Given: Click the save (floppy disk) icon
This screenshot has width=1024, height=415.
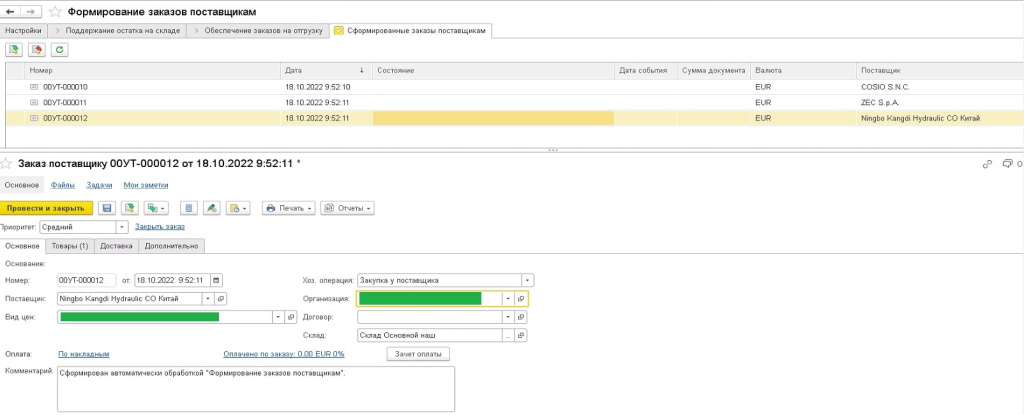Looking at the screenshot, I should pos(107,208).
